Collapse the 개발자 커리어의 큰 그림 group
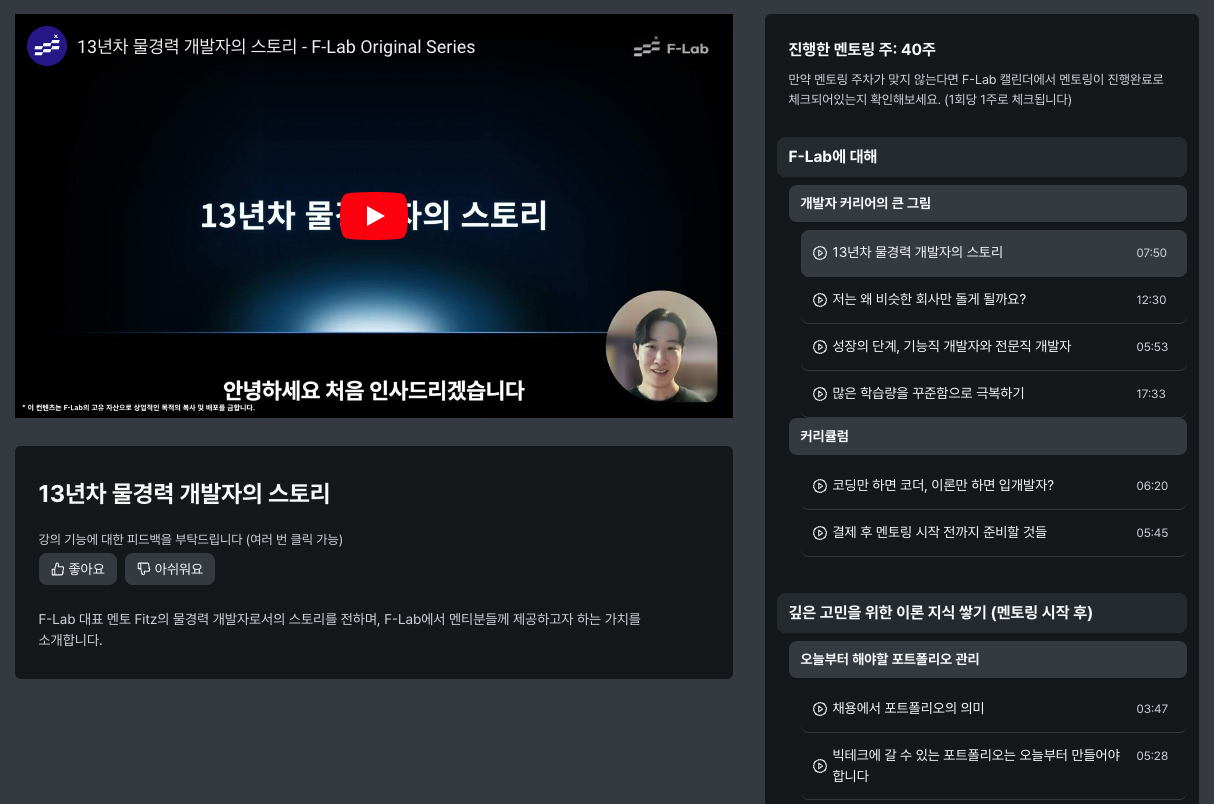The height and width of the screenshot is (804, 1214). pyautogui.click(x=987, y=203)
